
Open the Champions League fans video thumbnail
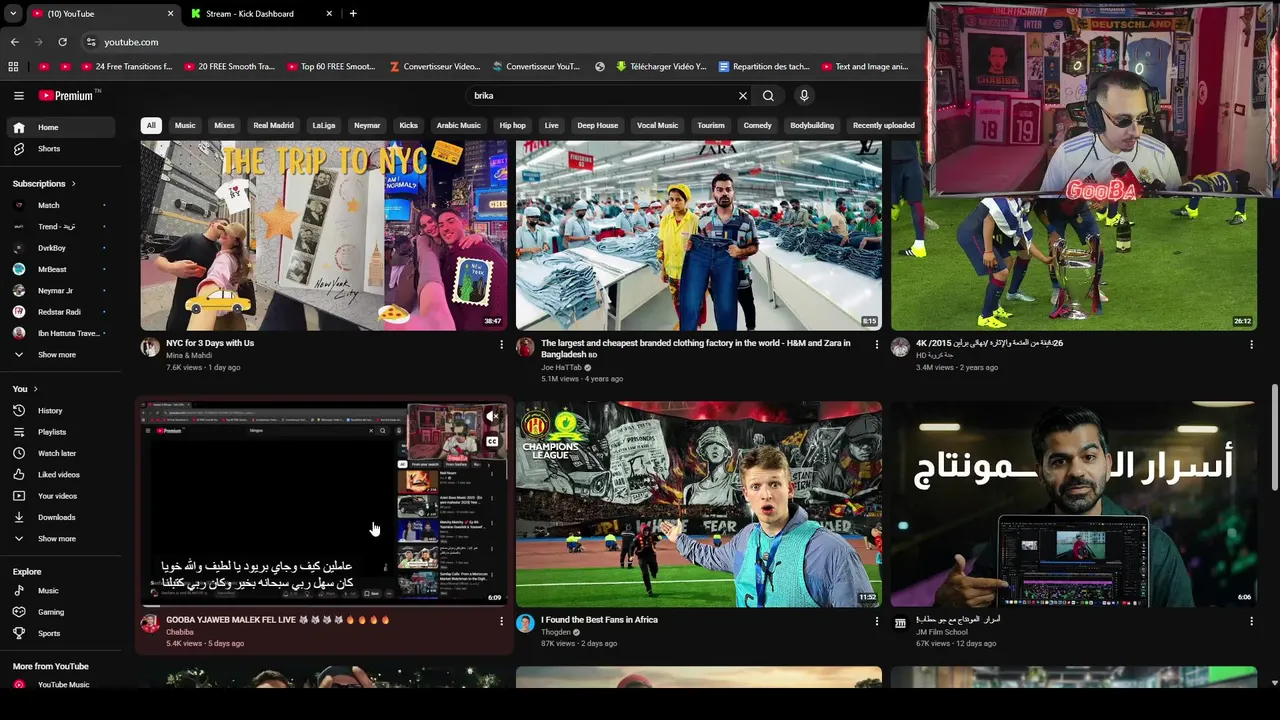click(x=699, y=504)
